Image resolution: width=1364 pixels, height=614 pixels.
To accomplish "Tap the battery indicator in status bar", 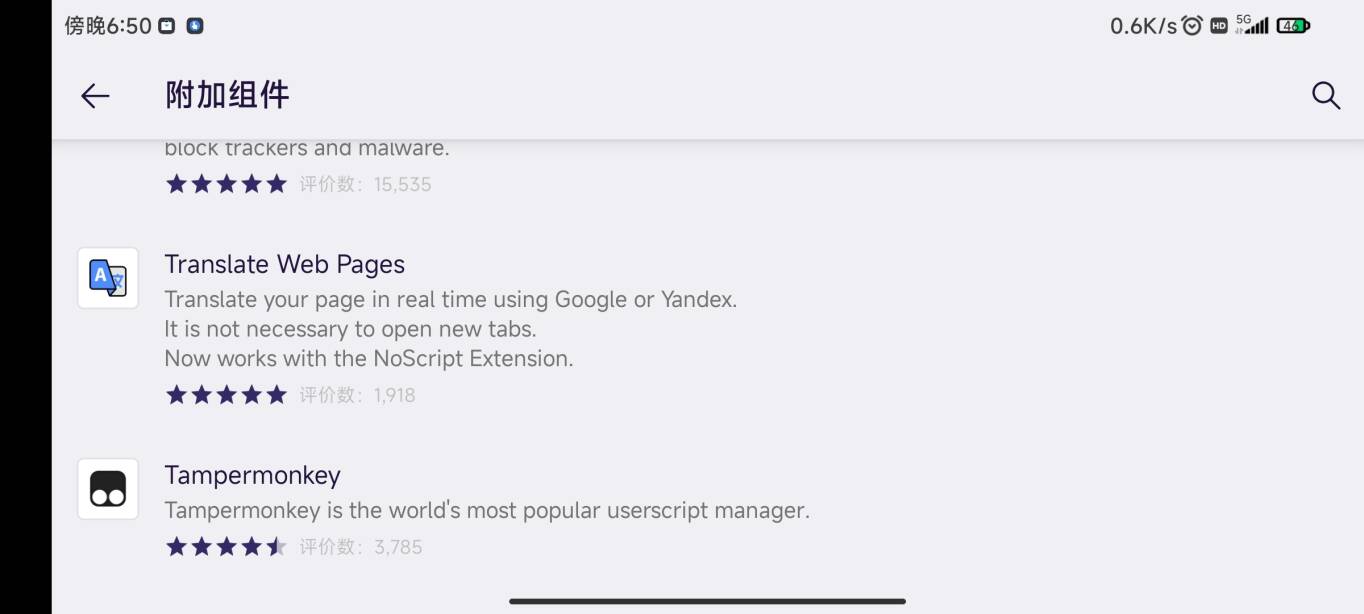I will coord(1292,26).
